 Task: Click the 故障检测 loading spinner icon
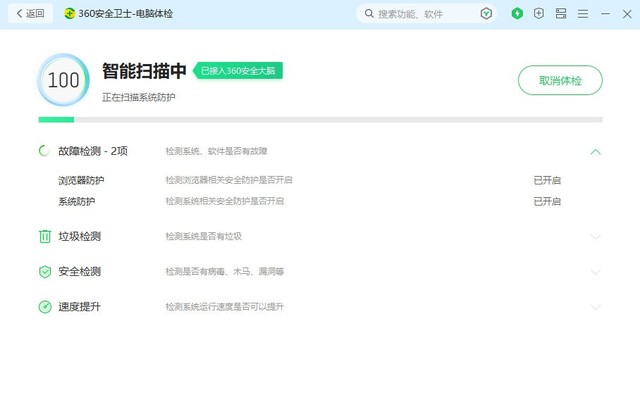(44, 151)
